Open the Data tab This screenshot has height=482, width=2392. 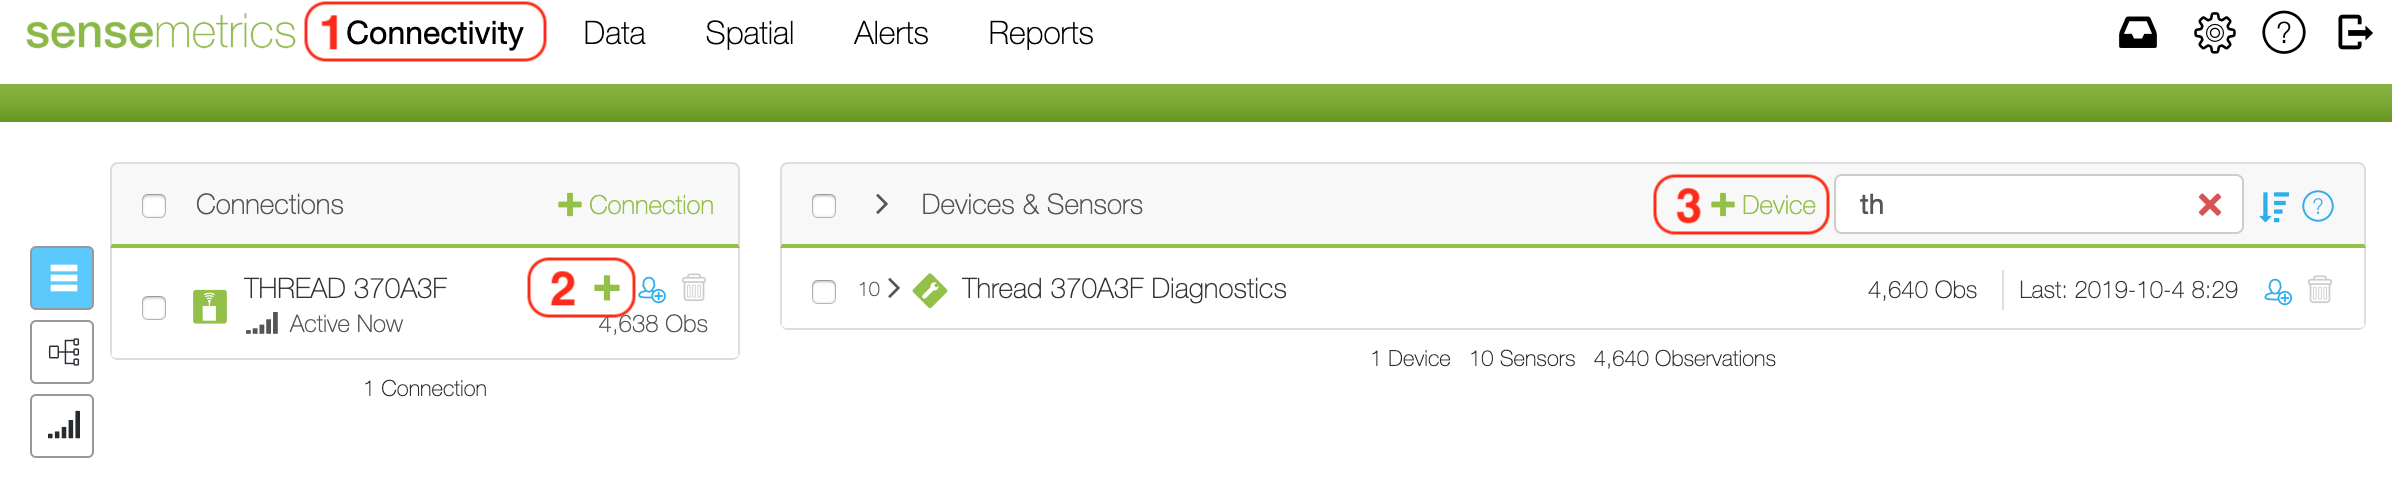click(x=614, y=34)
